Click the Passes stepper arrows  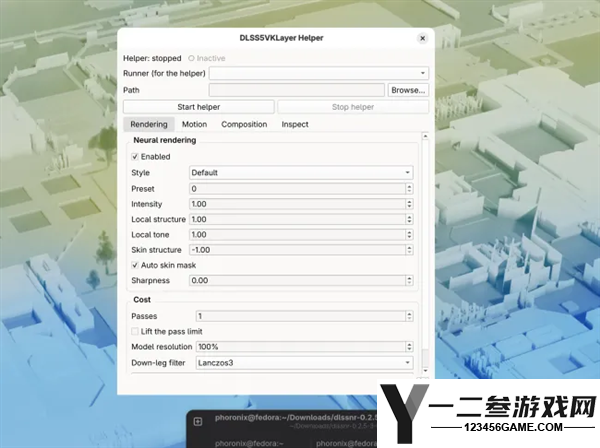tap(409, 316)
